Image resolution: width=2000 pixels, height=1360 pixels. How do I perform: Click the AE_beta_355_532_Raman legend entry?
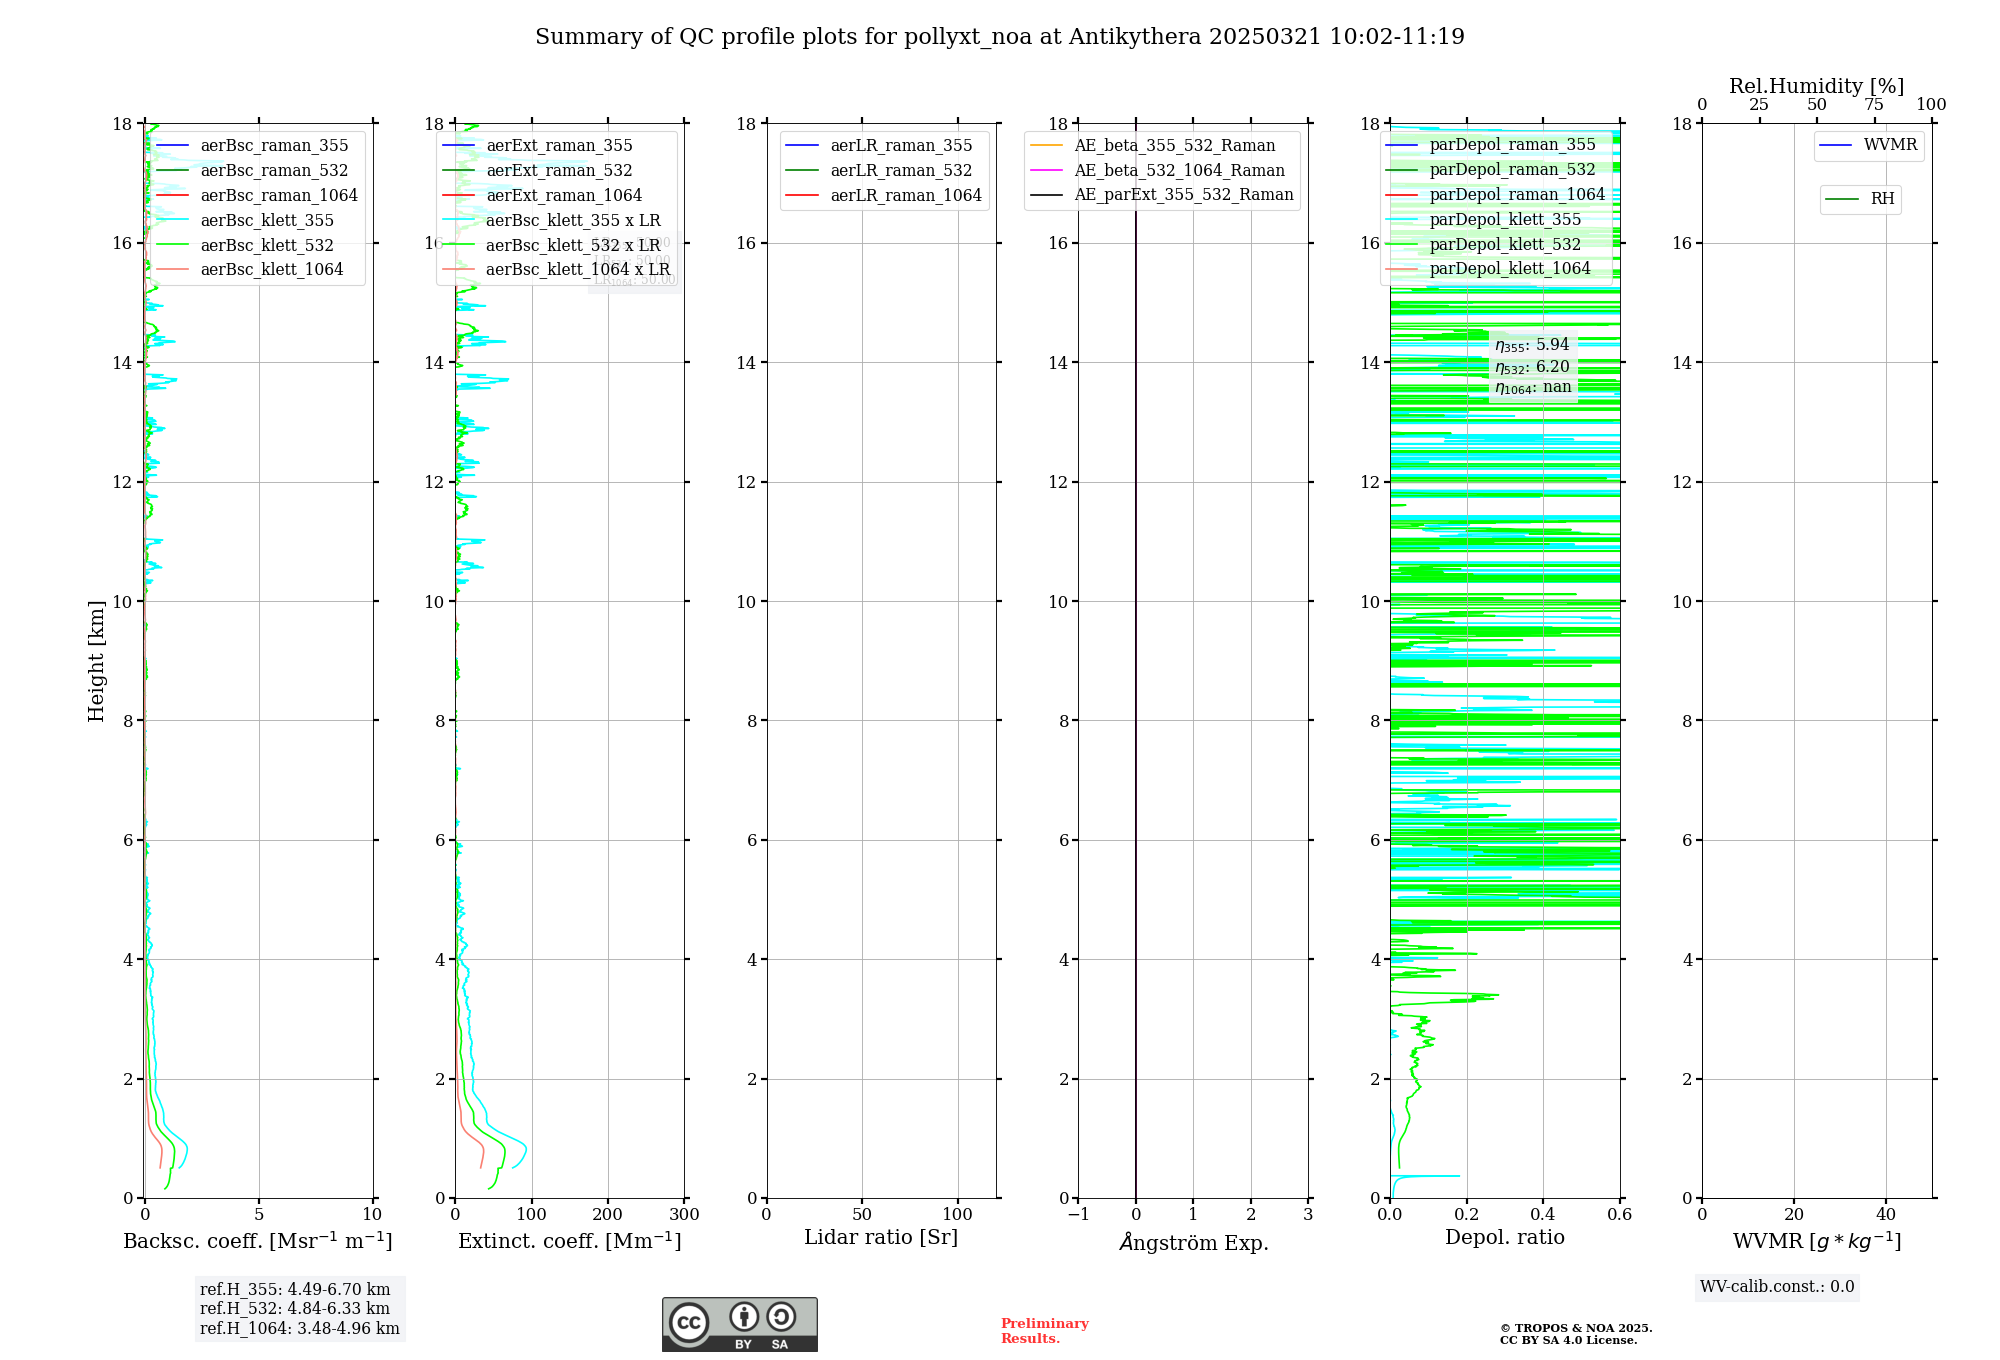point(1153,146)
